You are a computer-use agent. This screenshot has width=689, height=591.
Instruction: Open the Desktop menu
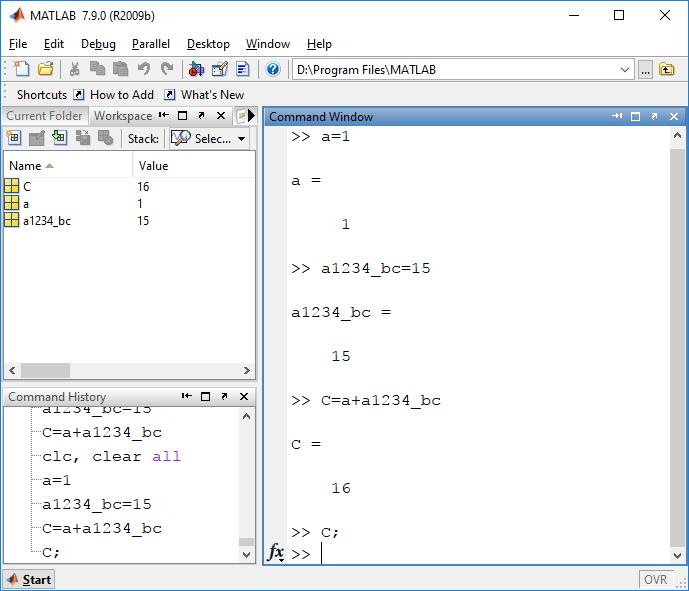click(208, 44)
